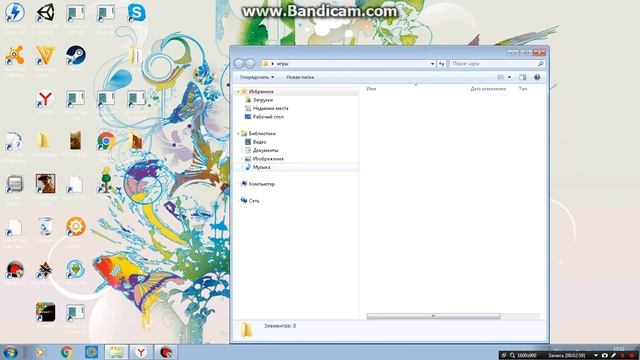Open the Windows Start menu orb
This screenshot has height=360, width=640.
11,352
